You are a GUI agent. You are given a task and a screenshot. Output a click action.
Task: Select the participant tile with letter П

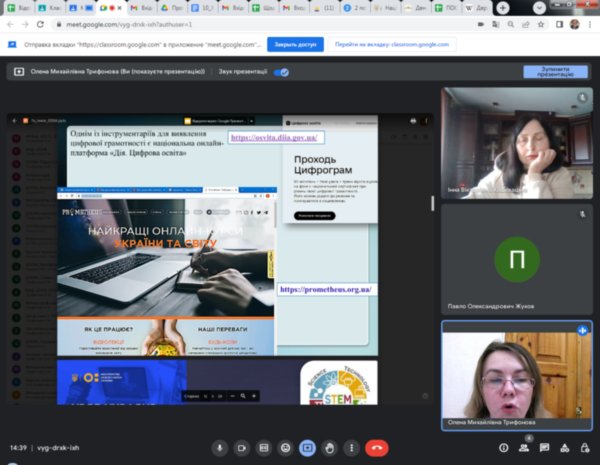pos(517,259)
